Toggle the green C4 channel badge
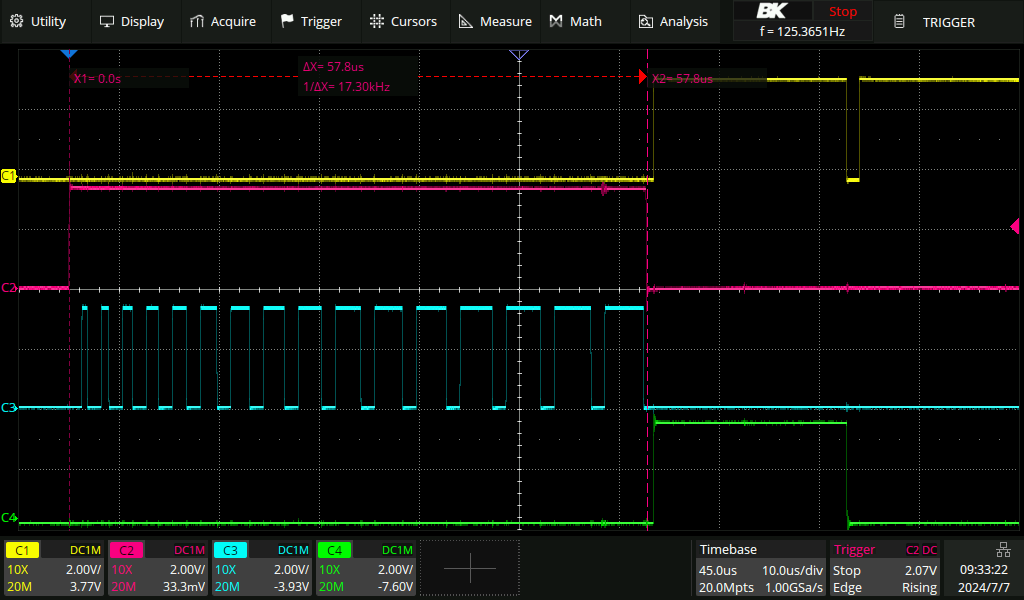The image size is (1024, 600). 334,550
